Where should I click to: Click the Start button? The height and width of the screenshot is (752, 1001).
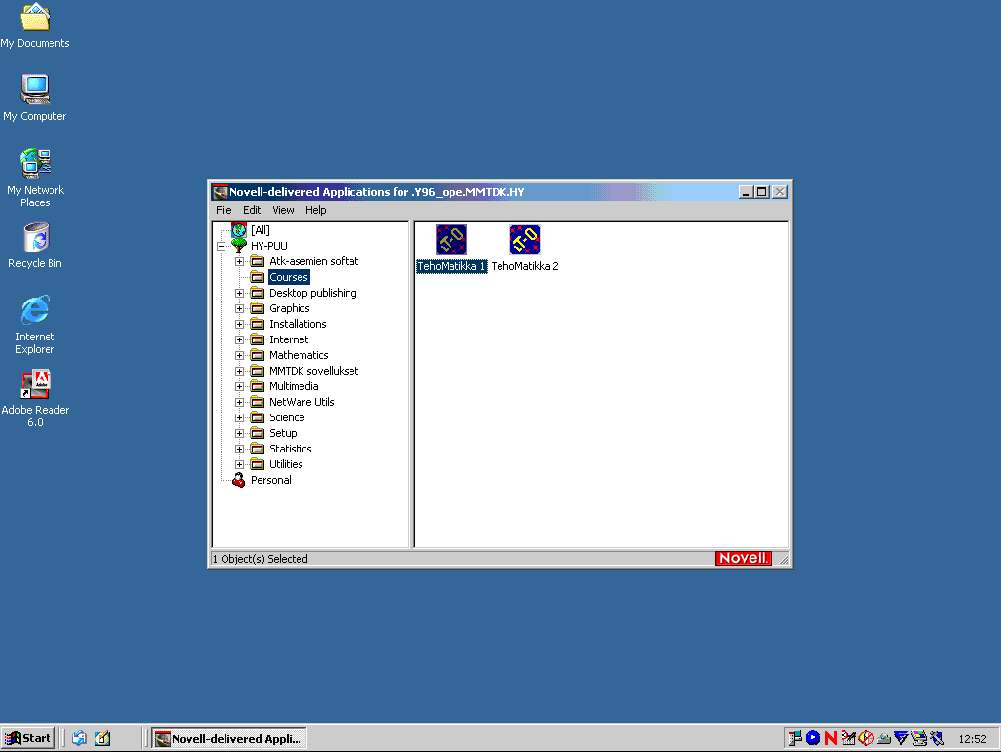(28, 739)
